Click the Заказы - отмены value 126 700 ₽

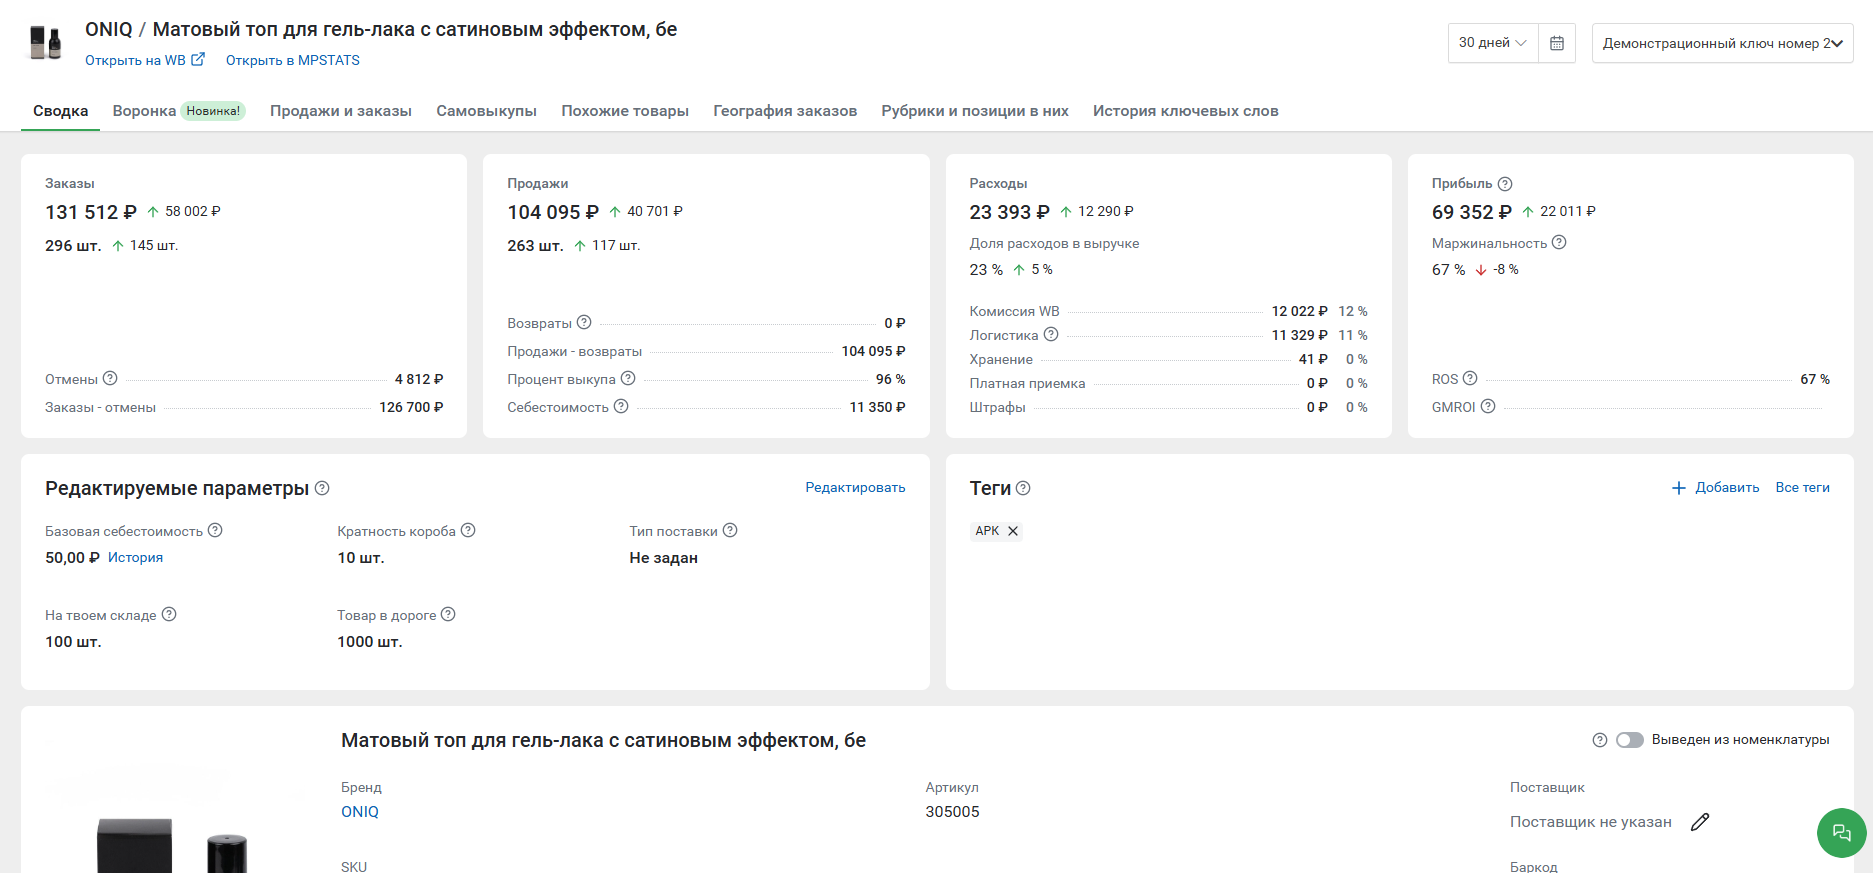coord(411,407)
